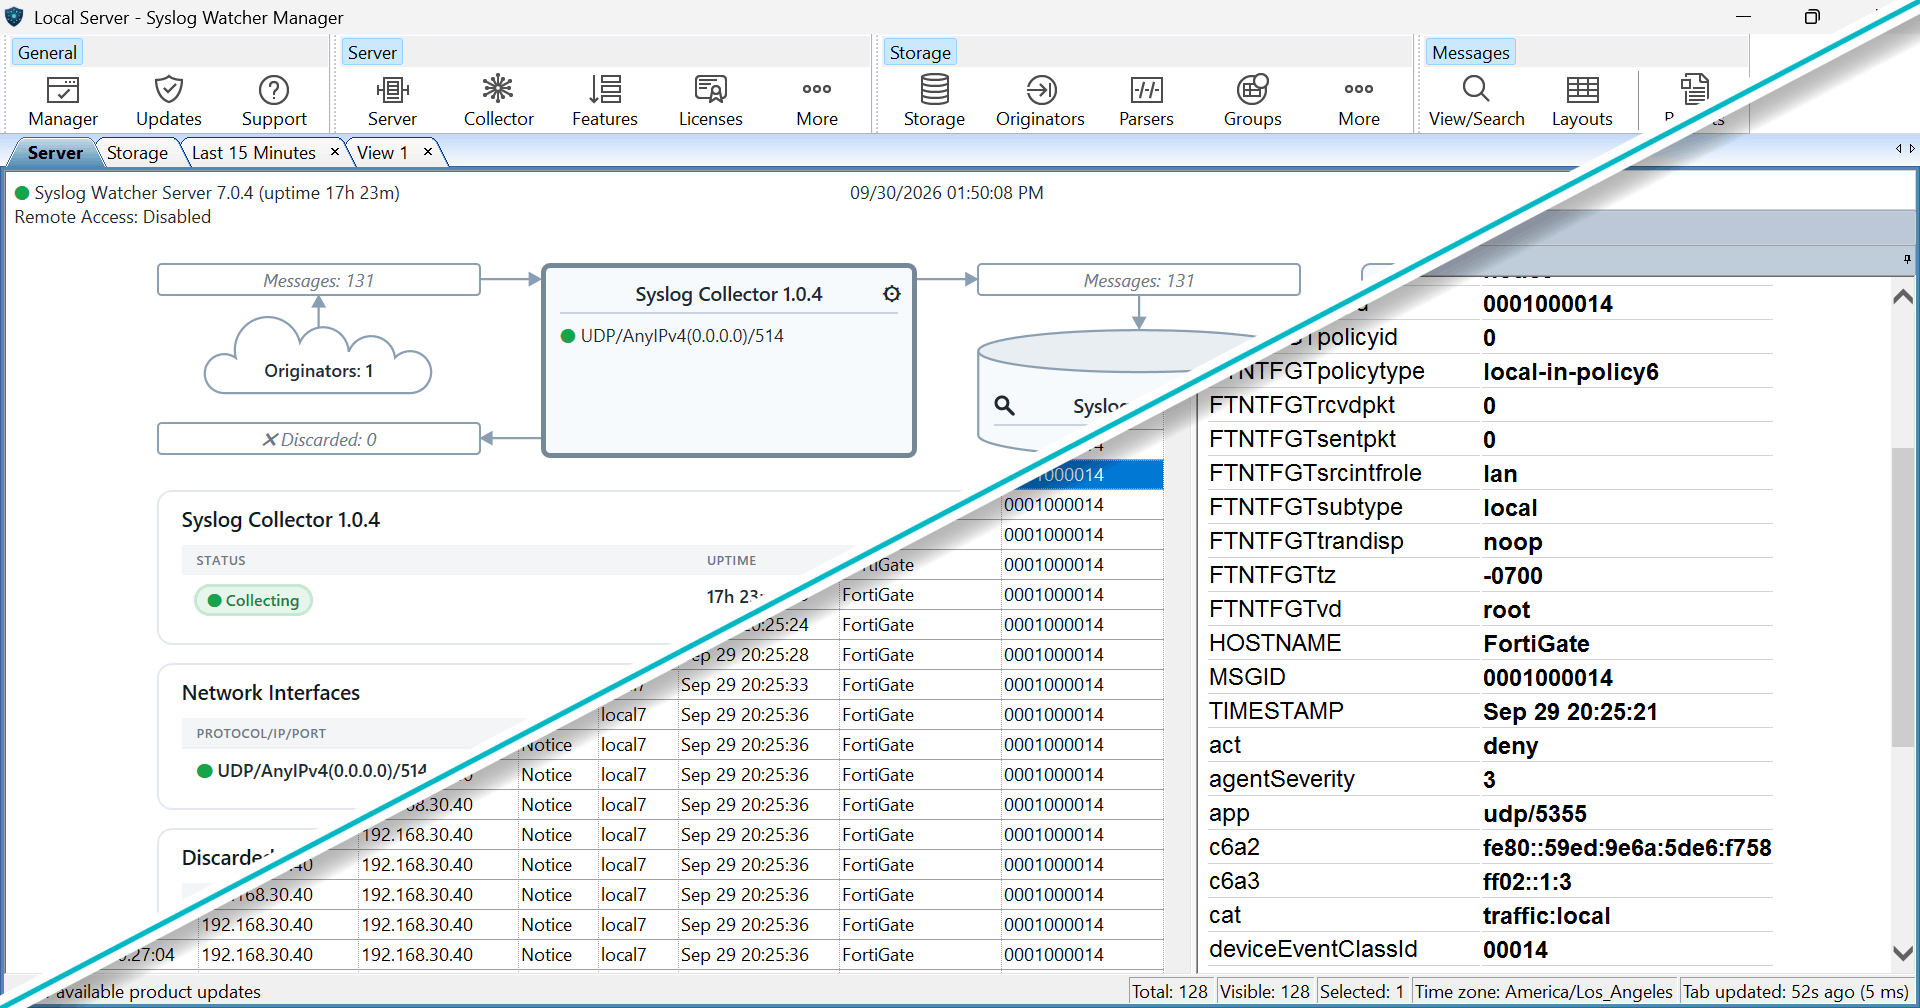
Task: Click the storage search magnifier icon
Action: (1004, 405)
